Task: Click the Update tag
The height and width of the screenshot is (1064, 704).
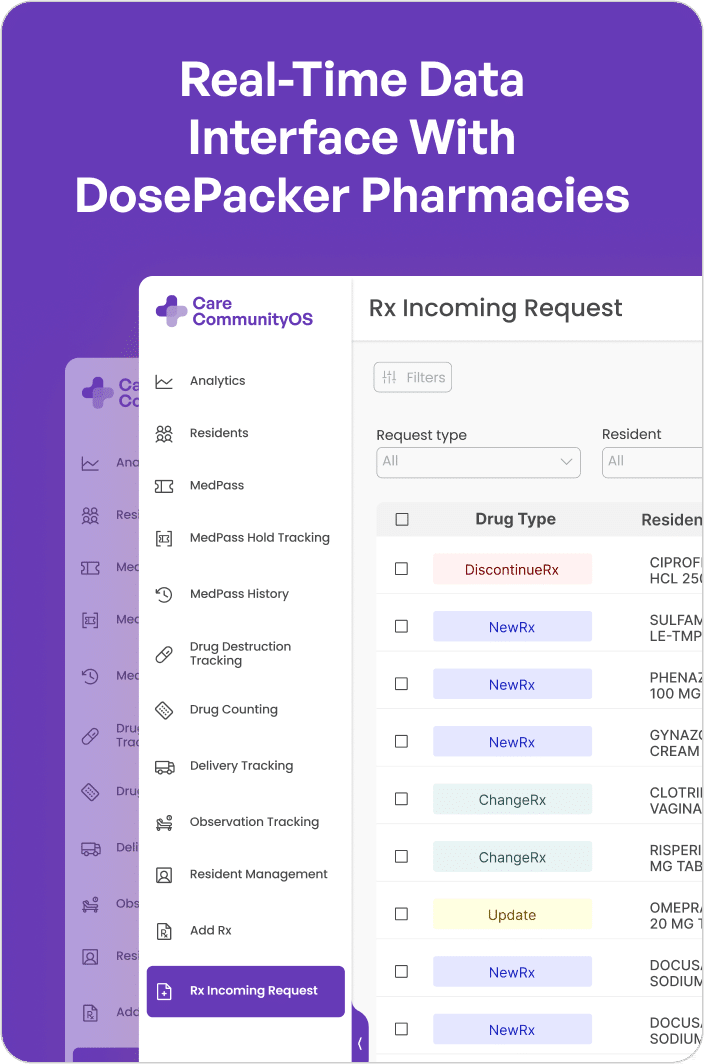Action: 513,915
